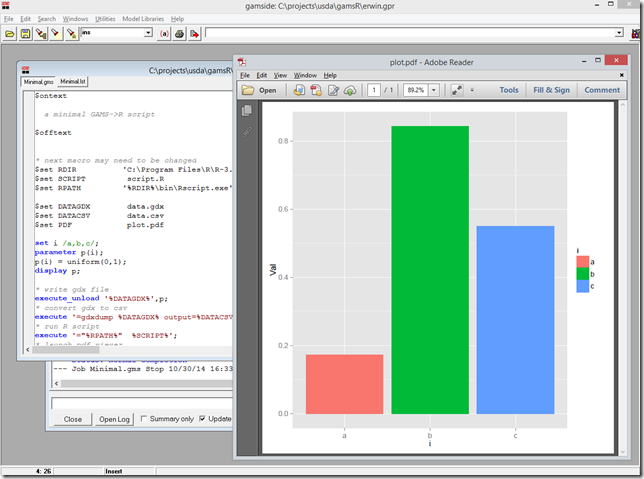Click the cloud upload icon in Adobe Reader
Viewport: 644px width, 479px height.
[x=350, y=90]
